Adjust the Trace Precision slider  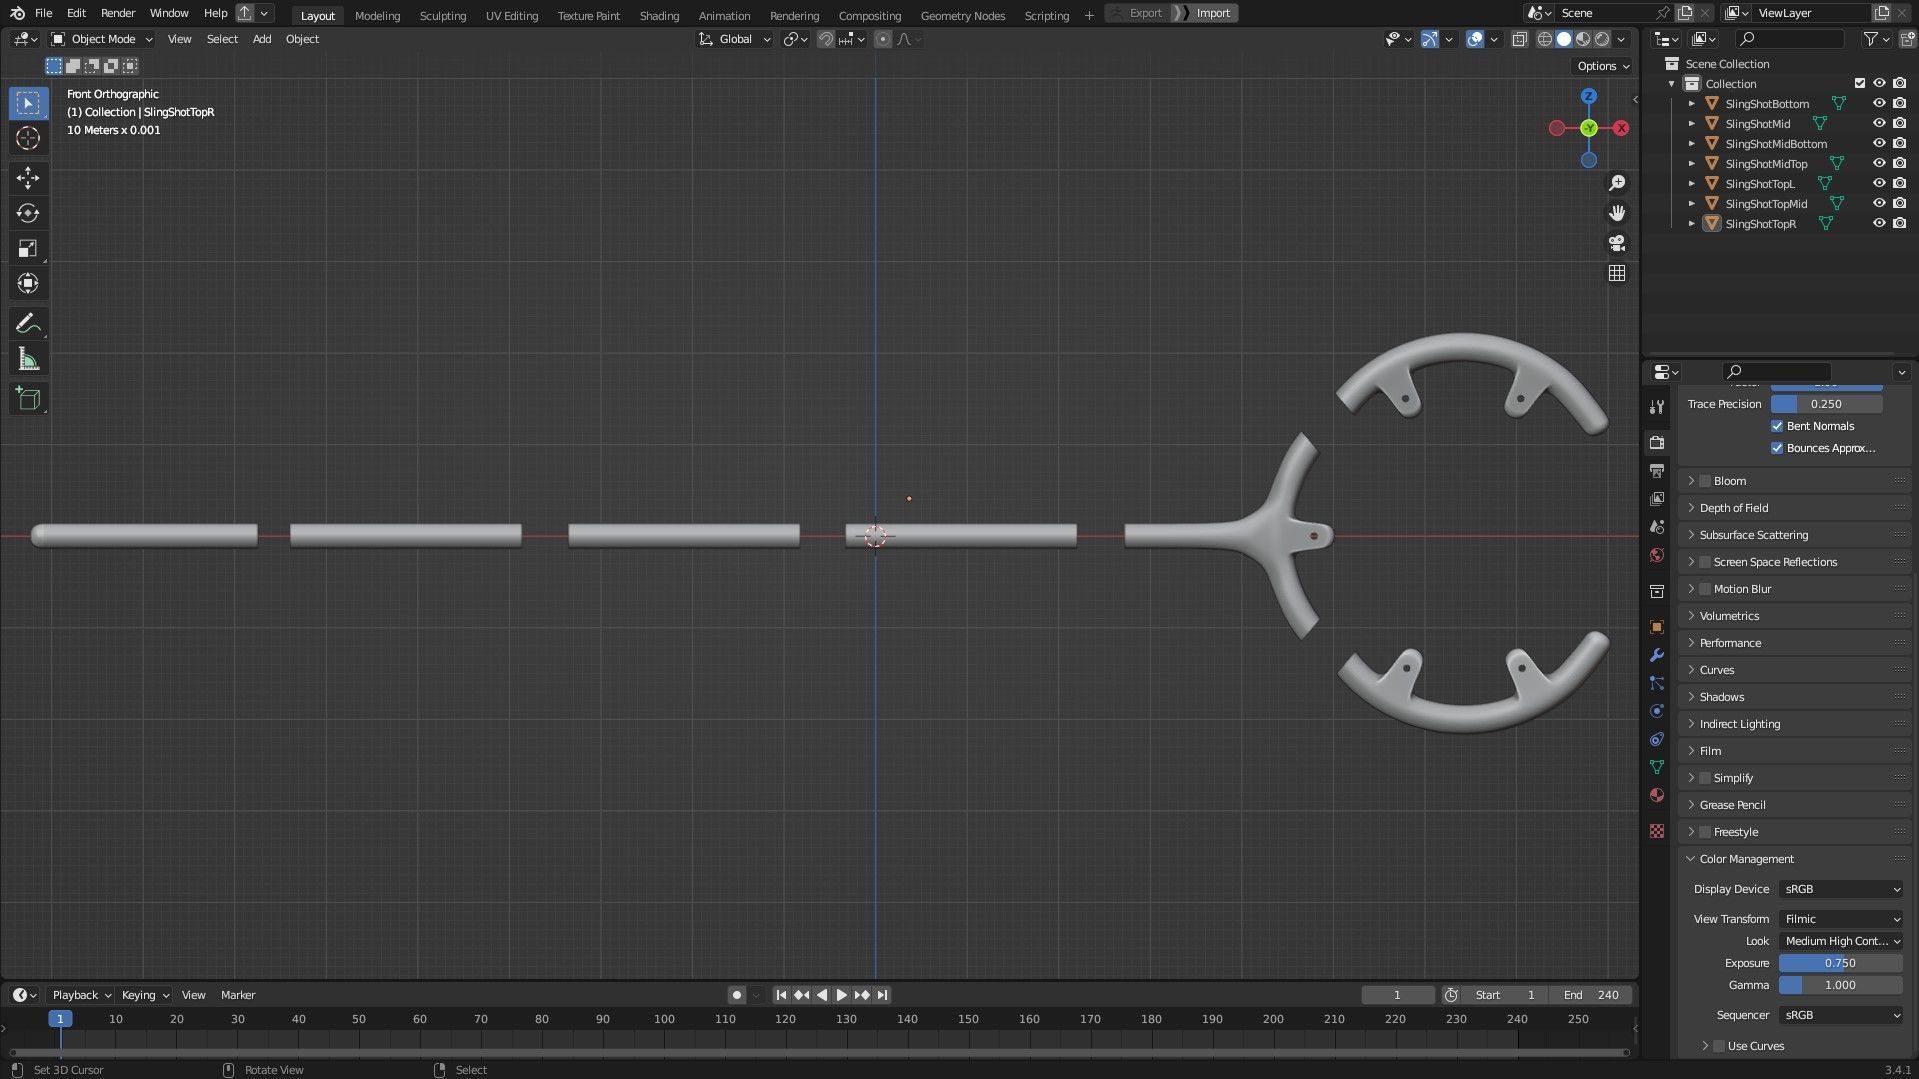click(x=1826, y=404)
